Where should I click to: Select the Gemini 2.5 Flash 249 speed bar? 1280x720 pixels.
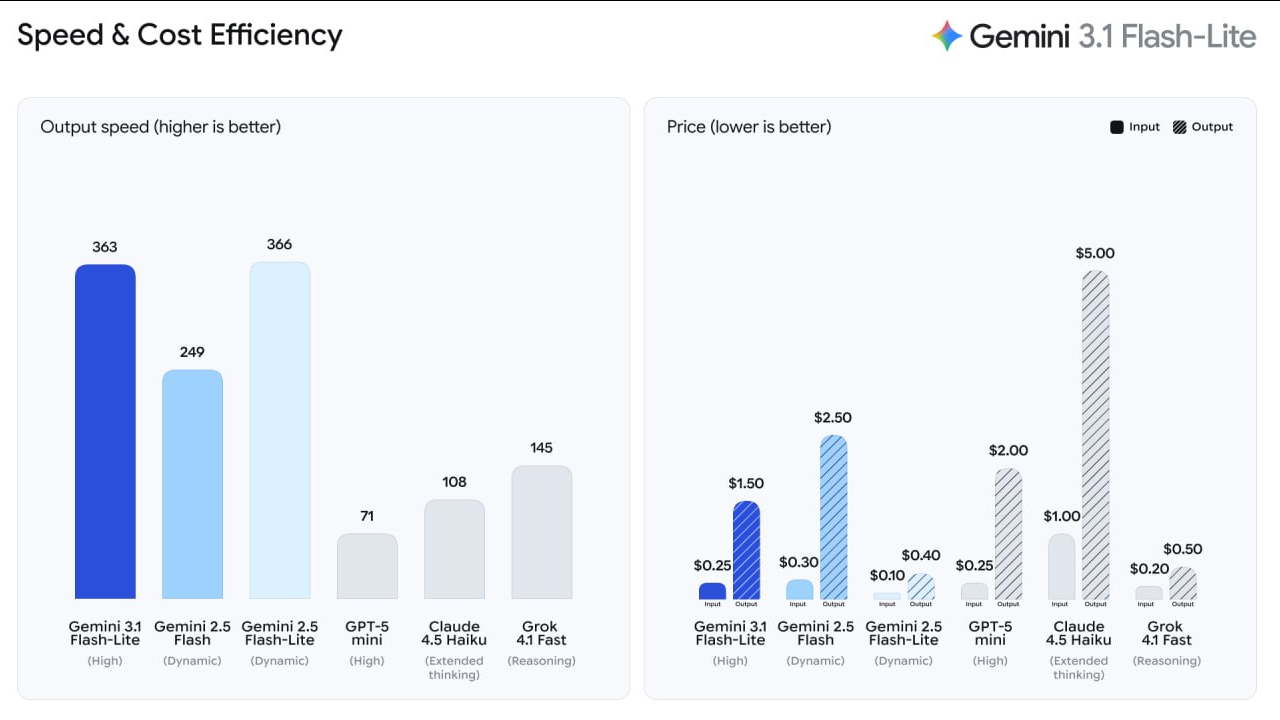(x=192, y=484)
